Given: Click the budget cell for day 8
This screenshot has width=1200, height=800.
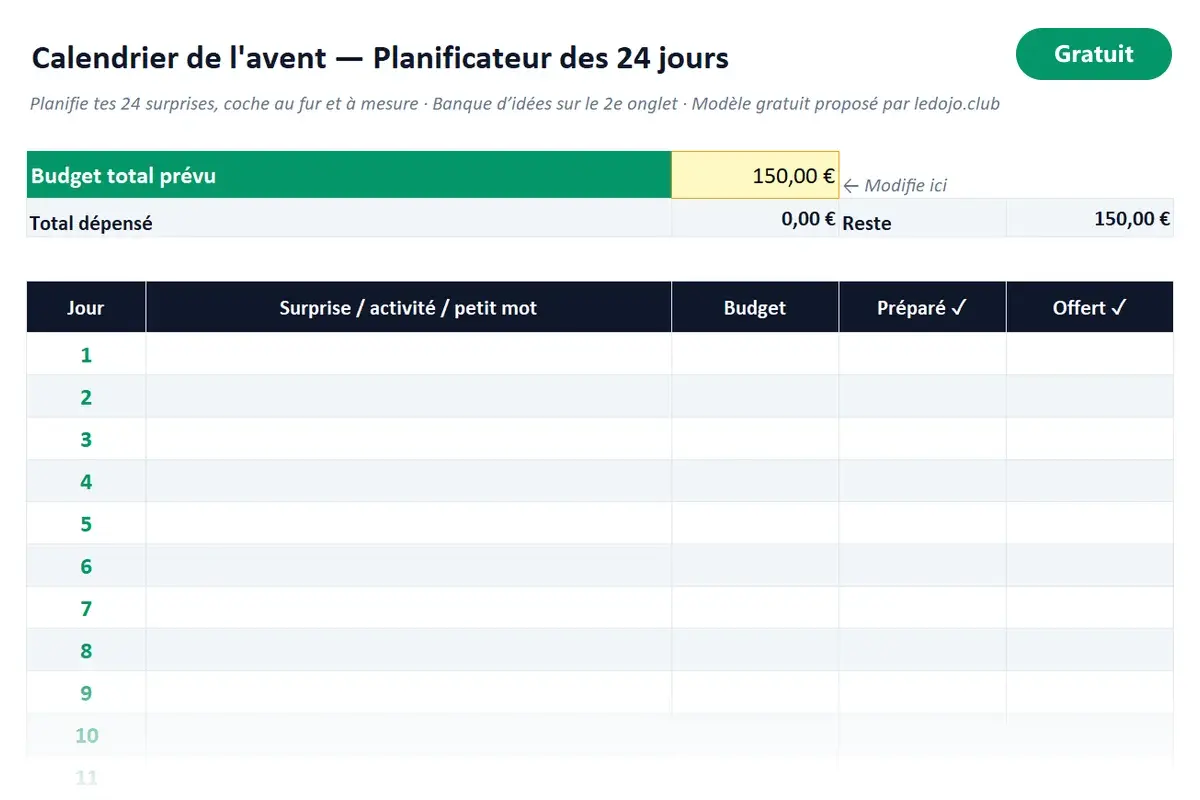Looking at the screenshot, I should (755, 650).
